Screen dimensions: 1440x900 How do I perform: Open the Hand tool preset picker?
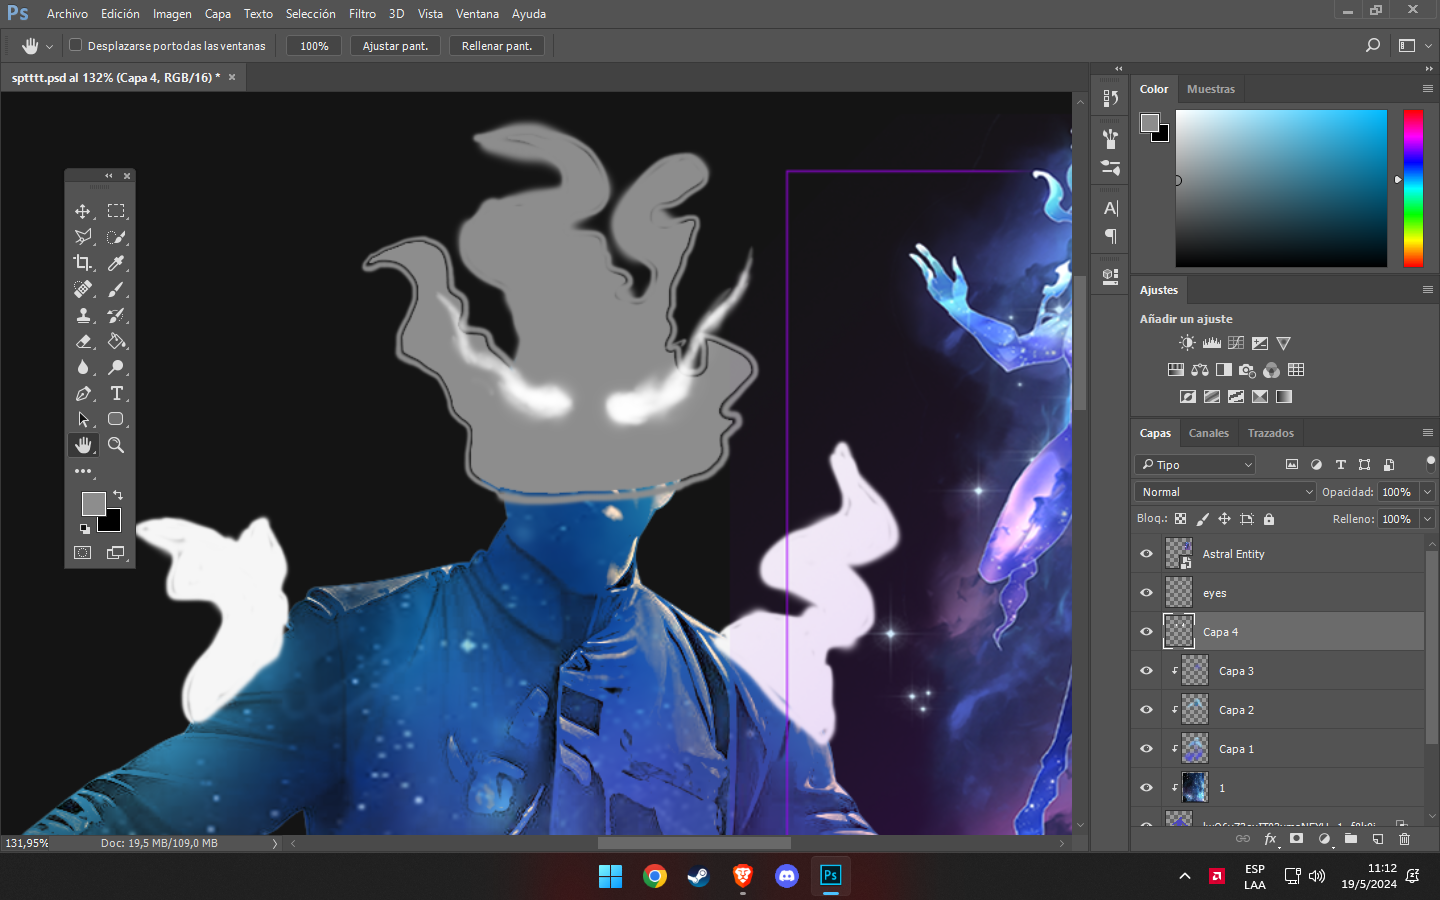(37, 46)
